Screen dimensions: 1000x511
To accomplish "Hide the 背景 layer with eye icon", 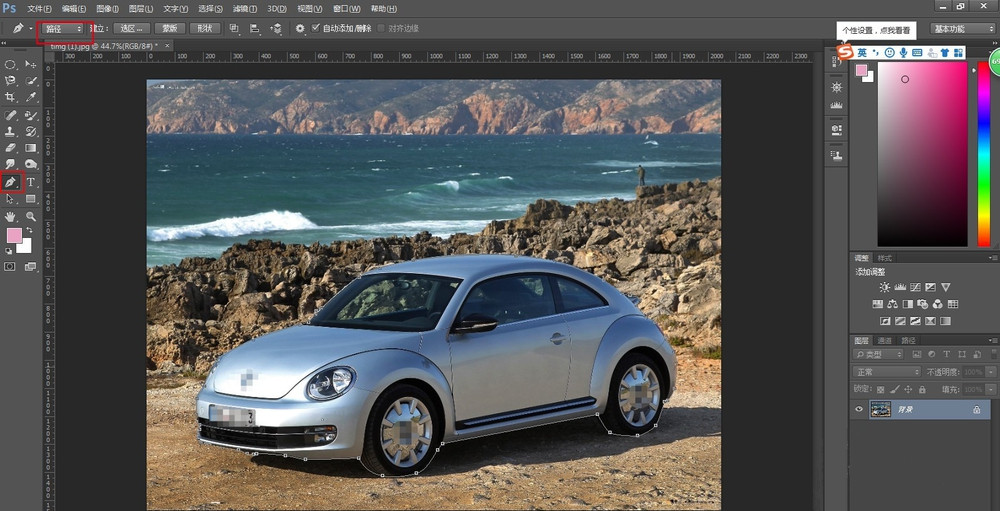I will click(858, 409).
